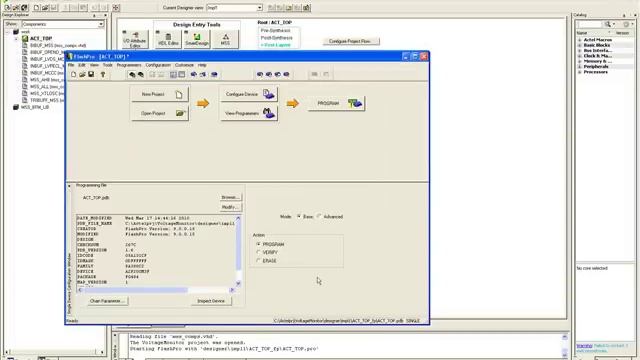Collapse the ACT_TOP tree node
The image size is (640, 360).
[x=16, y=38]
